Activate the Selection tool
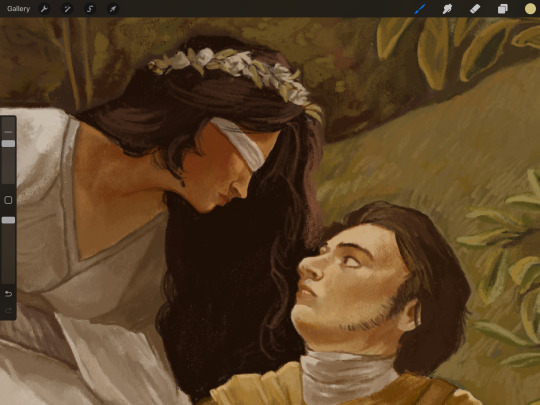Viewport: 540px width, 405px height. 90,9
